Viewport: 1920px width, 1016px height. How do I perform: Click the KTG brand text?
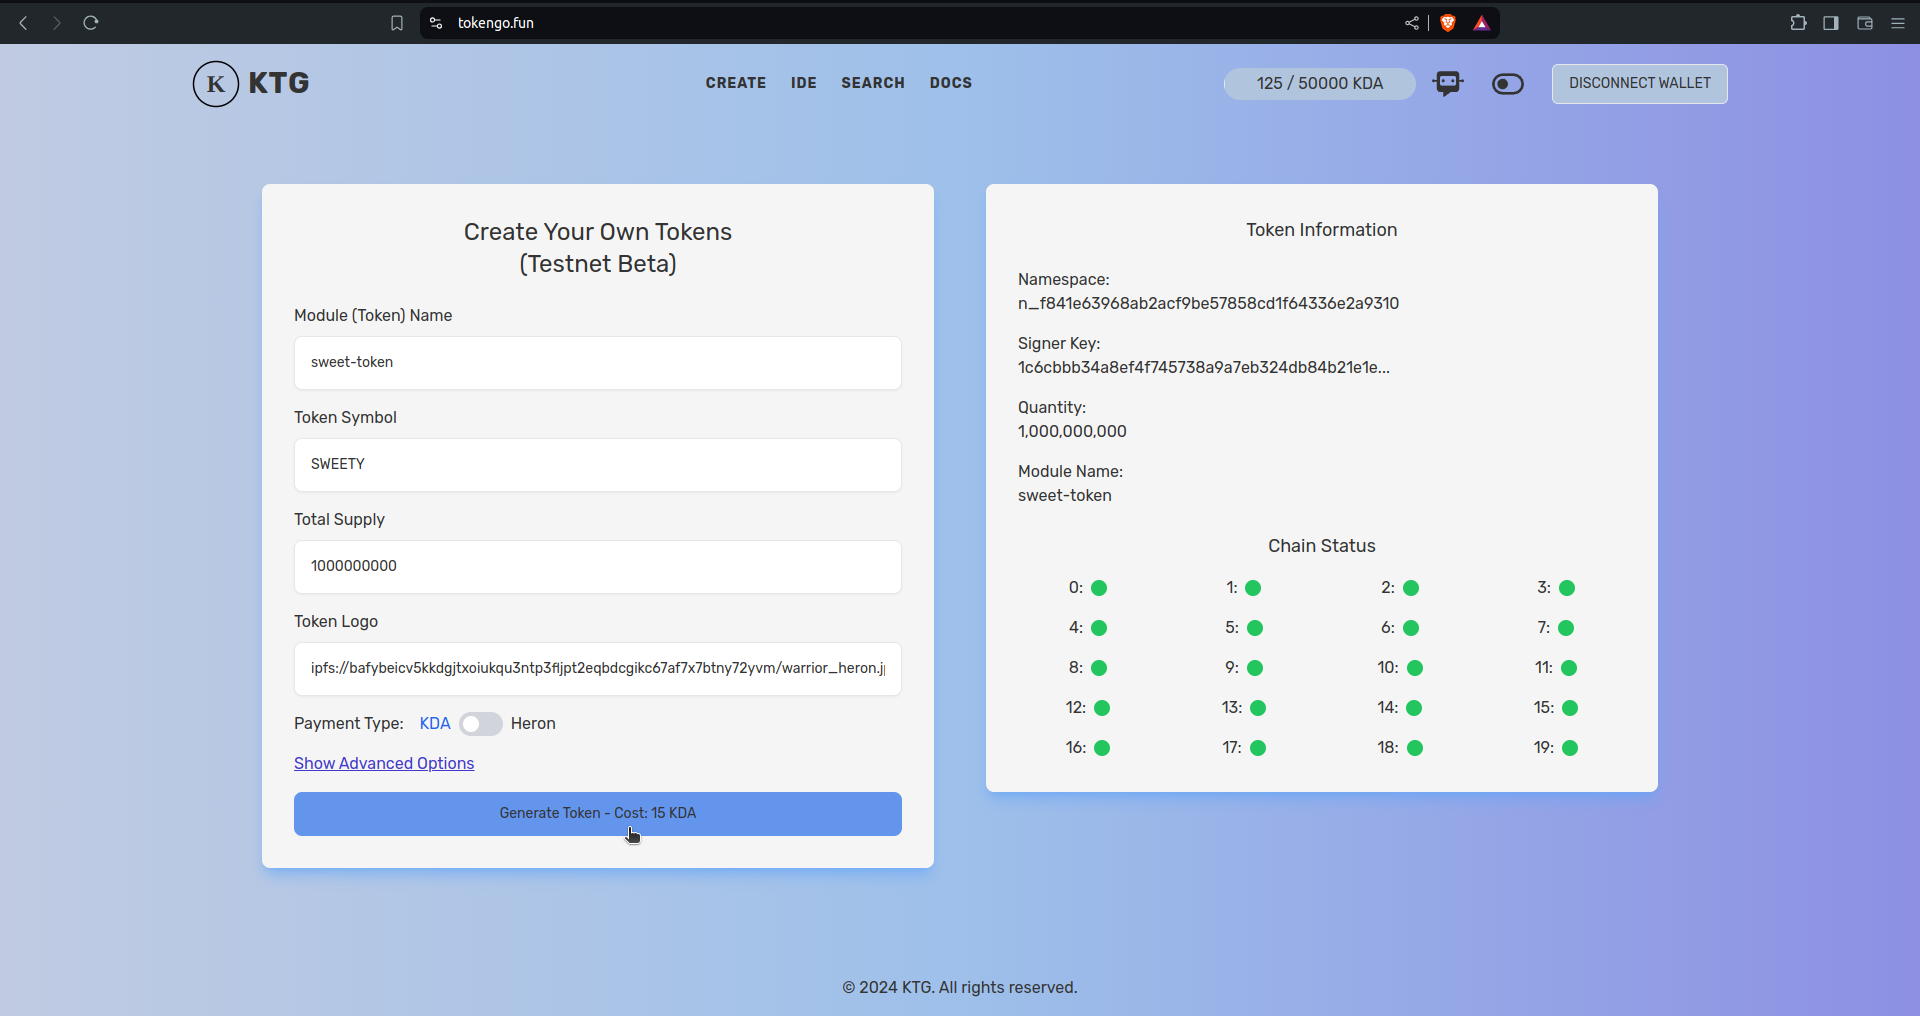click(x=279, y=83)
